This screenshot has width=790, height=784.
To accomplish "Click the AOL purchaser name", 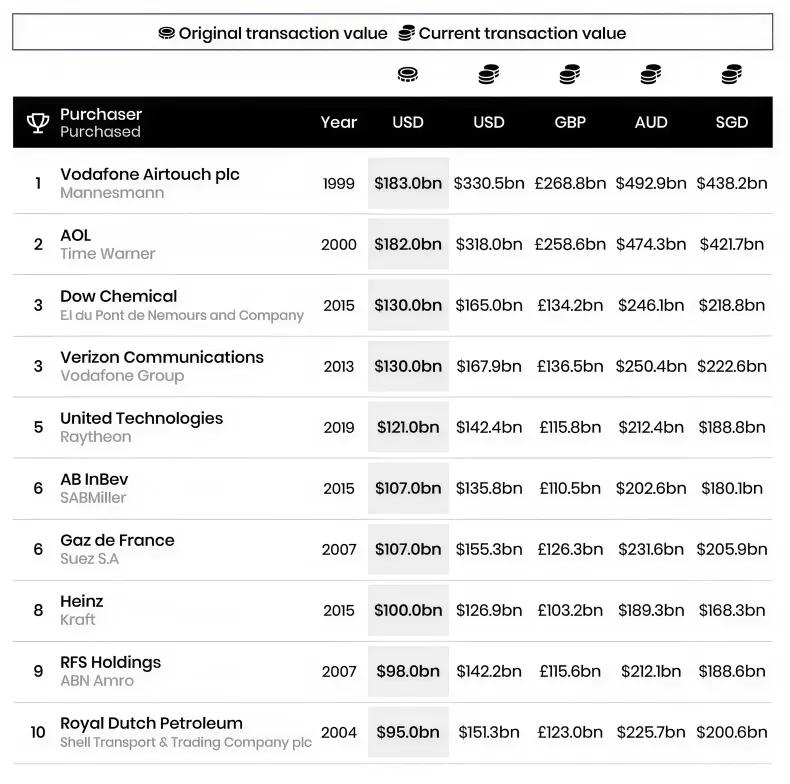I will coord(76,235).
